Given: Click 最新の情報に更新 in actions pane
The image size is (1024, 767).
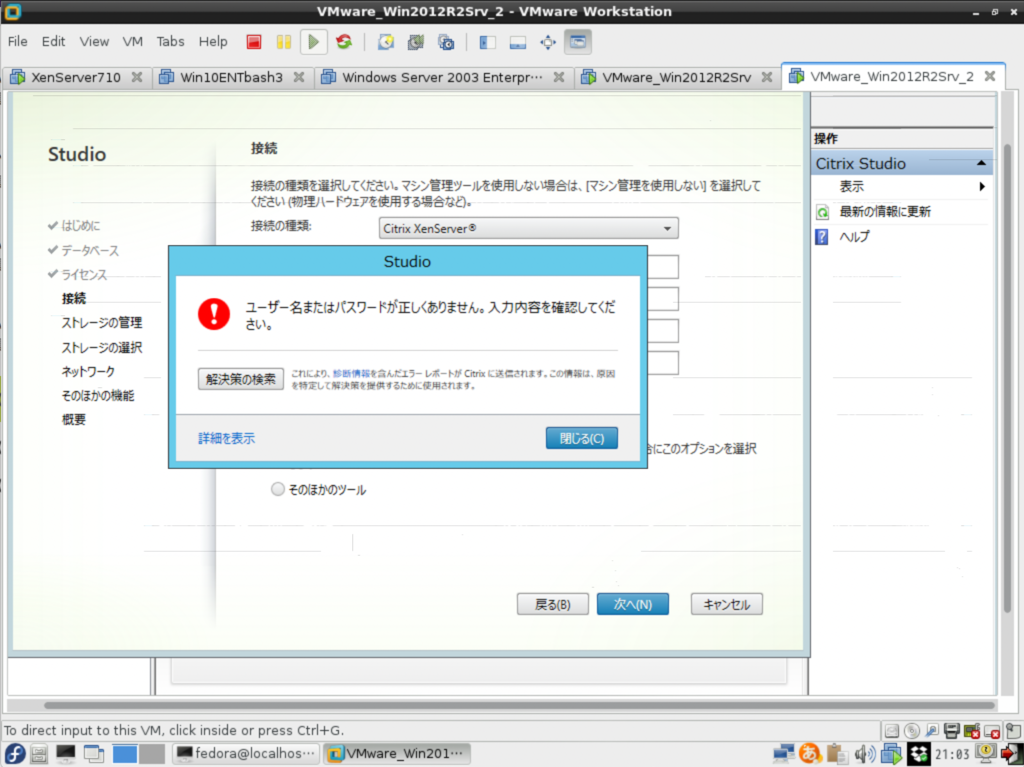Looking at the screenshot, I should click(884, 212).
